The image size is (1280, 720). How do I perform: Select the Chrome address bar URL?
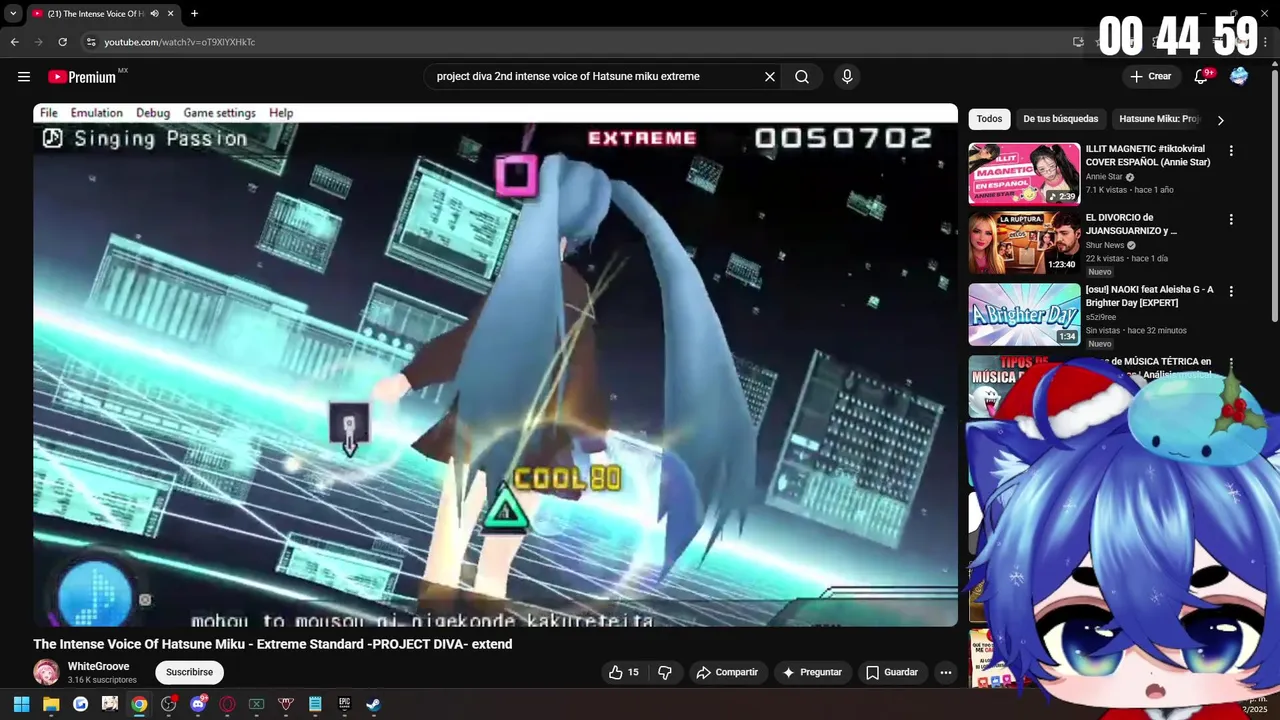[x=180, y=42]
